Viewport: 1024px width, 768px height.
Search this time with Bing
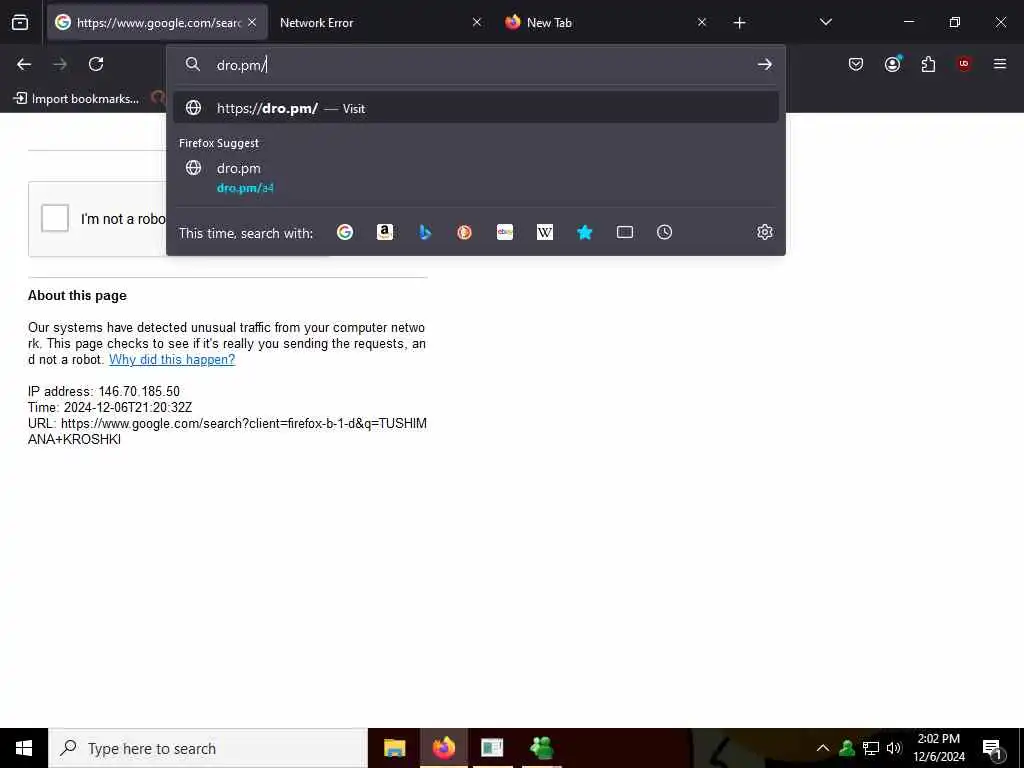[425, 232]
